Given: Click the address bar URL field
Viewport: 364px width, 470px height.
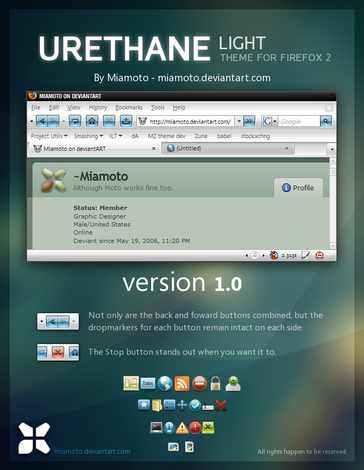Looking at the screenshot, I should pos(190,121).
